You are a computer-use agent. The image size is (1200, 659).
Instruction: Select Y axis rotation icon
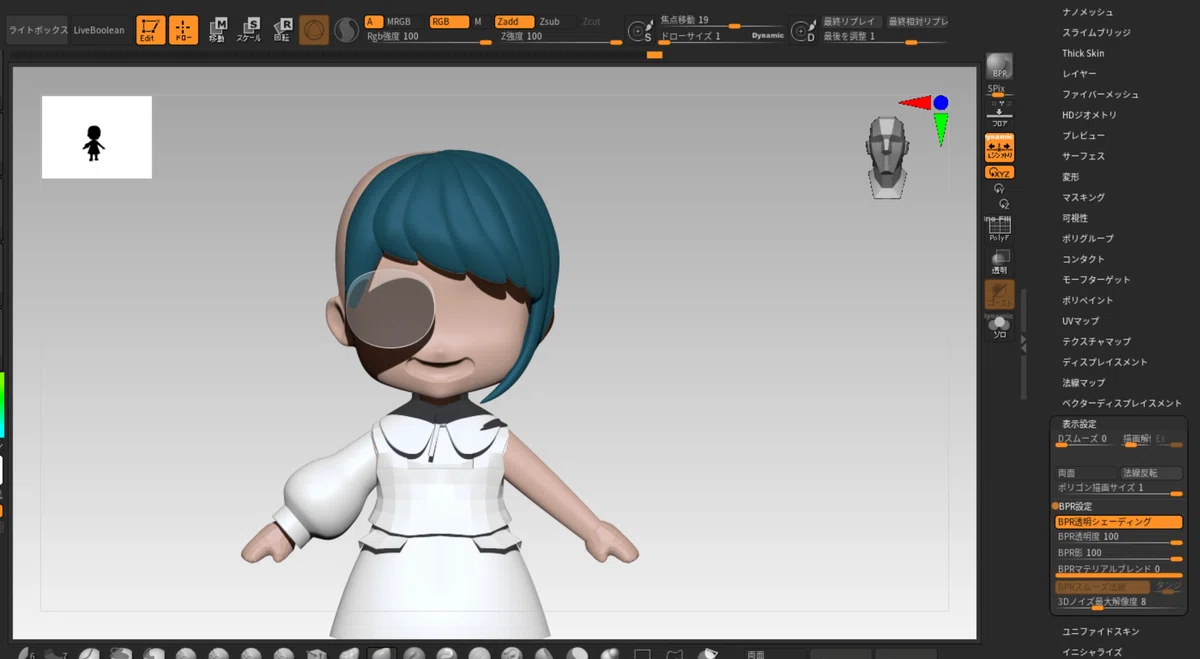click(999, 188)
